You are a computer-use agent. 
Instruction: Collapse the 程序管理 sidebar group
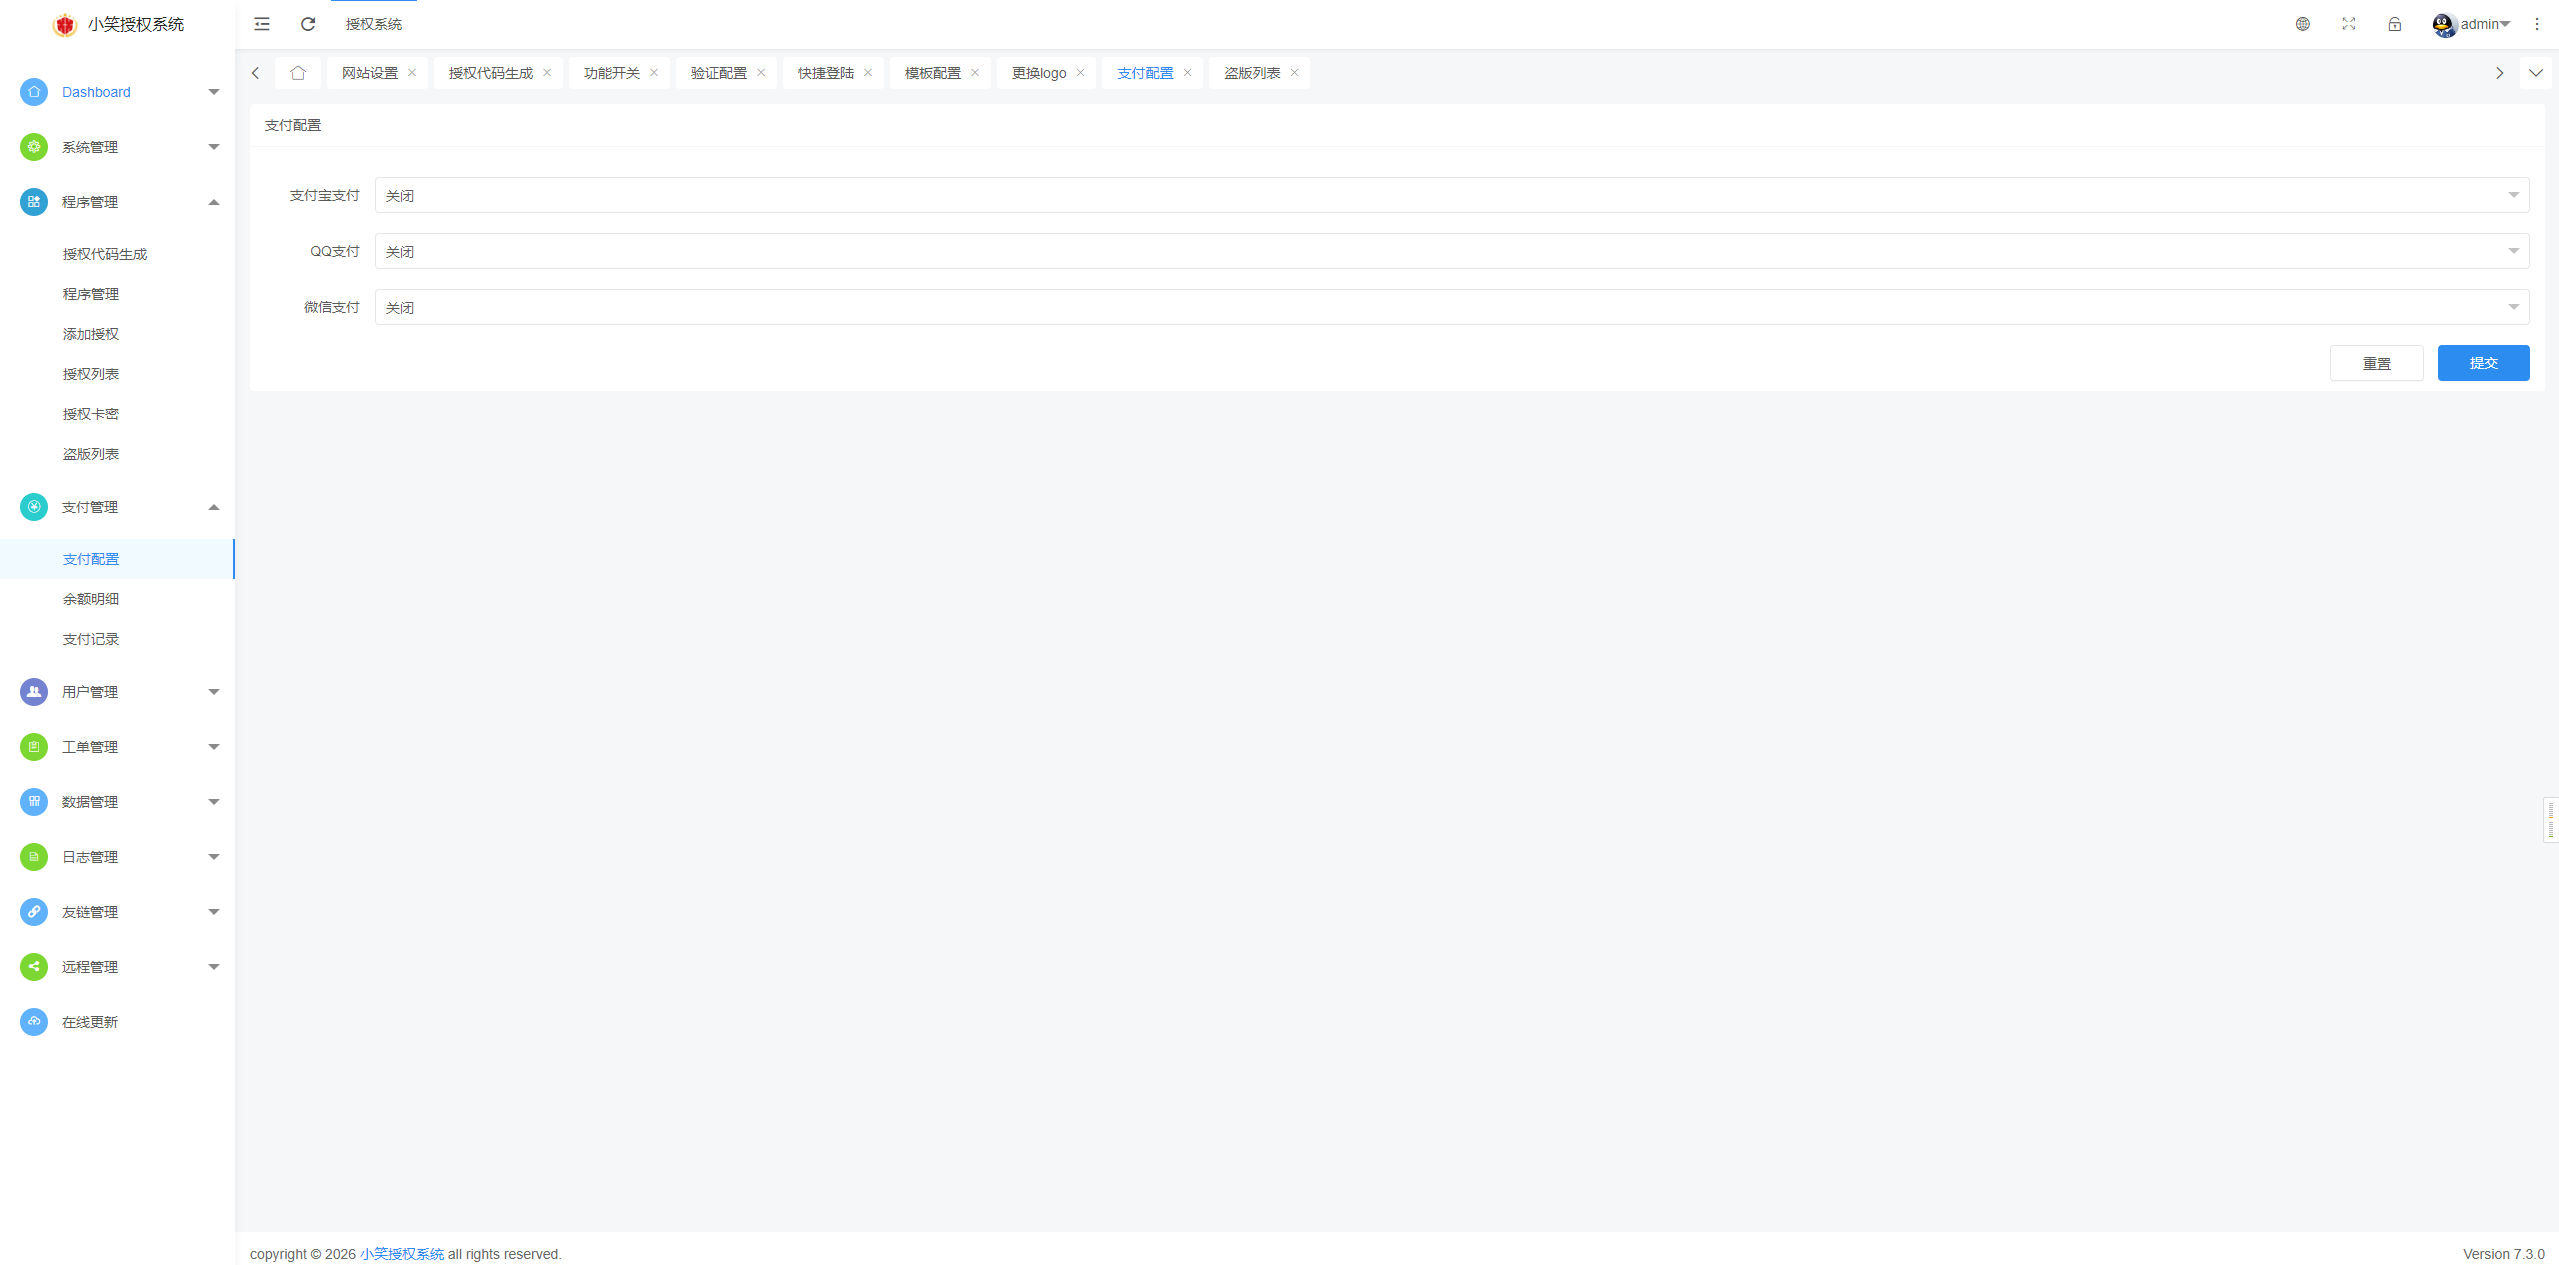coord(118,202)
